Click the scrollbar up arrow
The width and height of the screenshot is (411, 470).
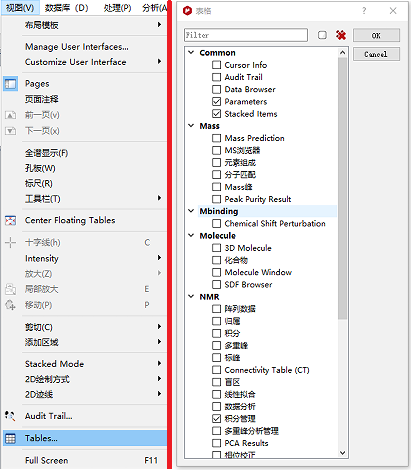342,52
